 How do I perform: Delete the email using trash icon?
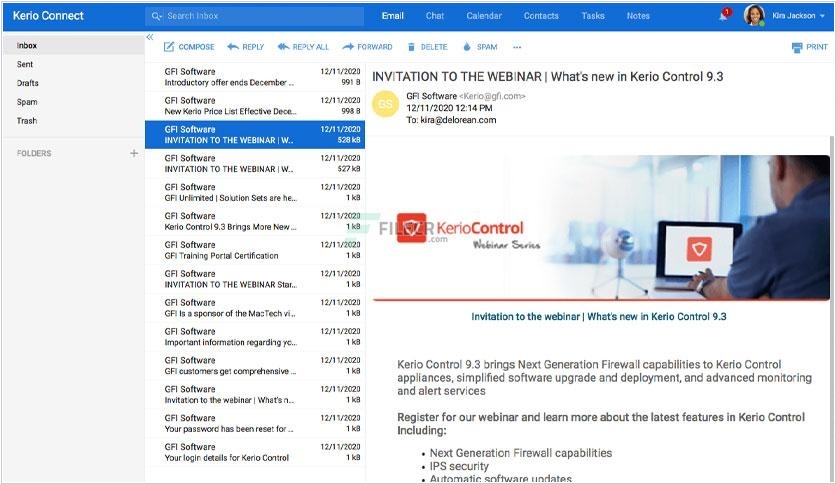[411, 47]
